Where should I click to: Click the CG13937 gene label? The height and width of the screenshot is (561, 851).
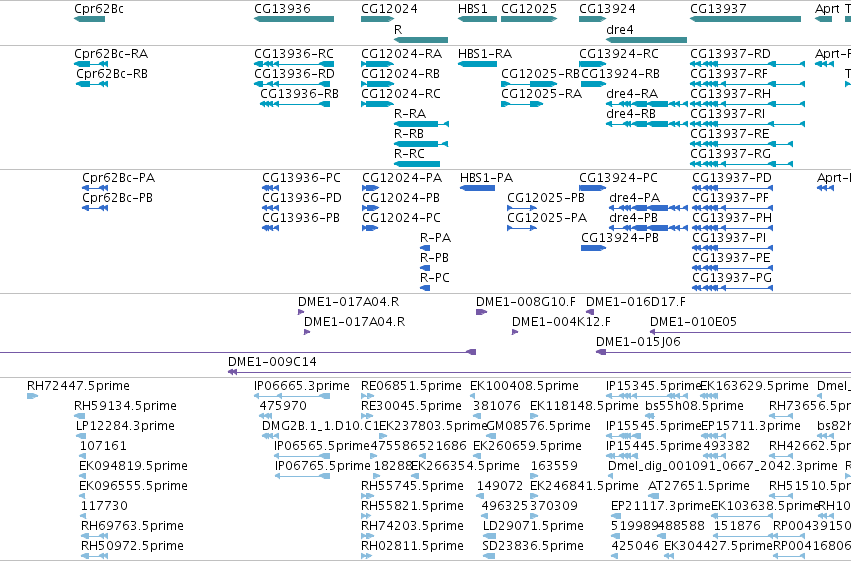pyautogui.click(x=718, y=9)
